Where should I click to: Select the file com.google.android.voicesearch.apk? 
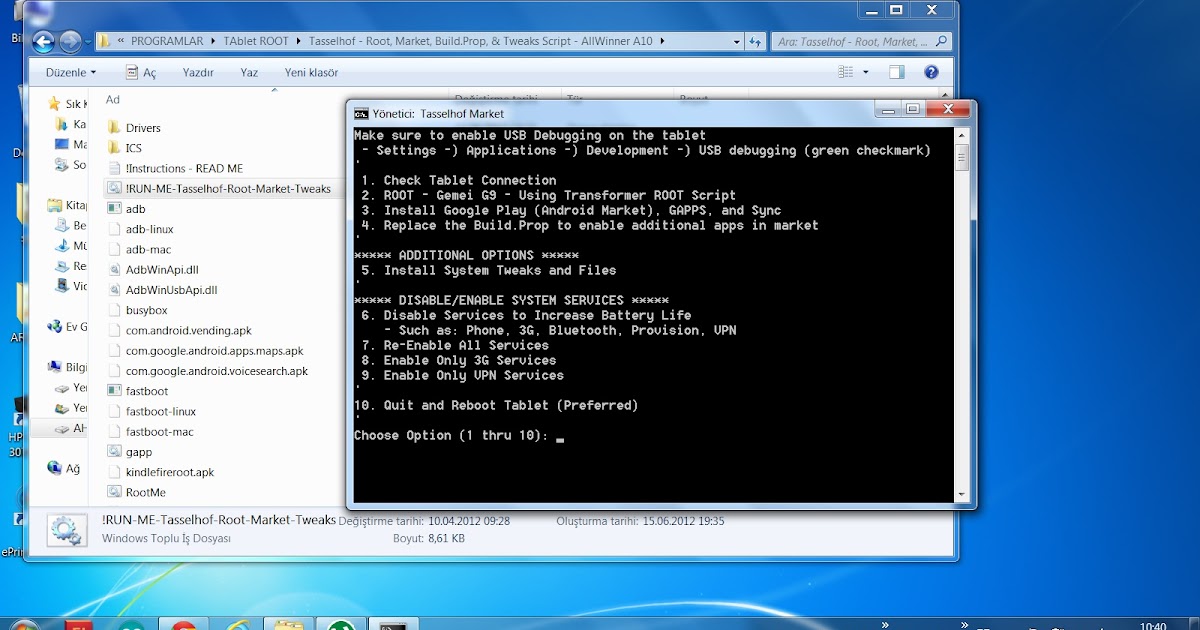tap(217, 371)
